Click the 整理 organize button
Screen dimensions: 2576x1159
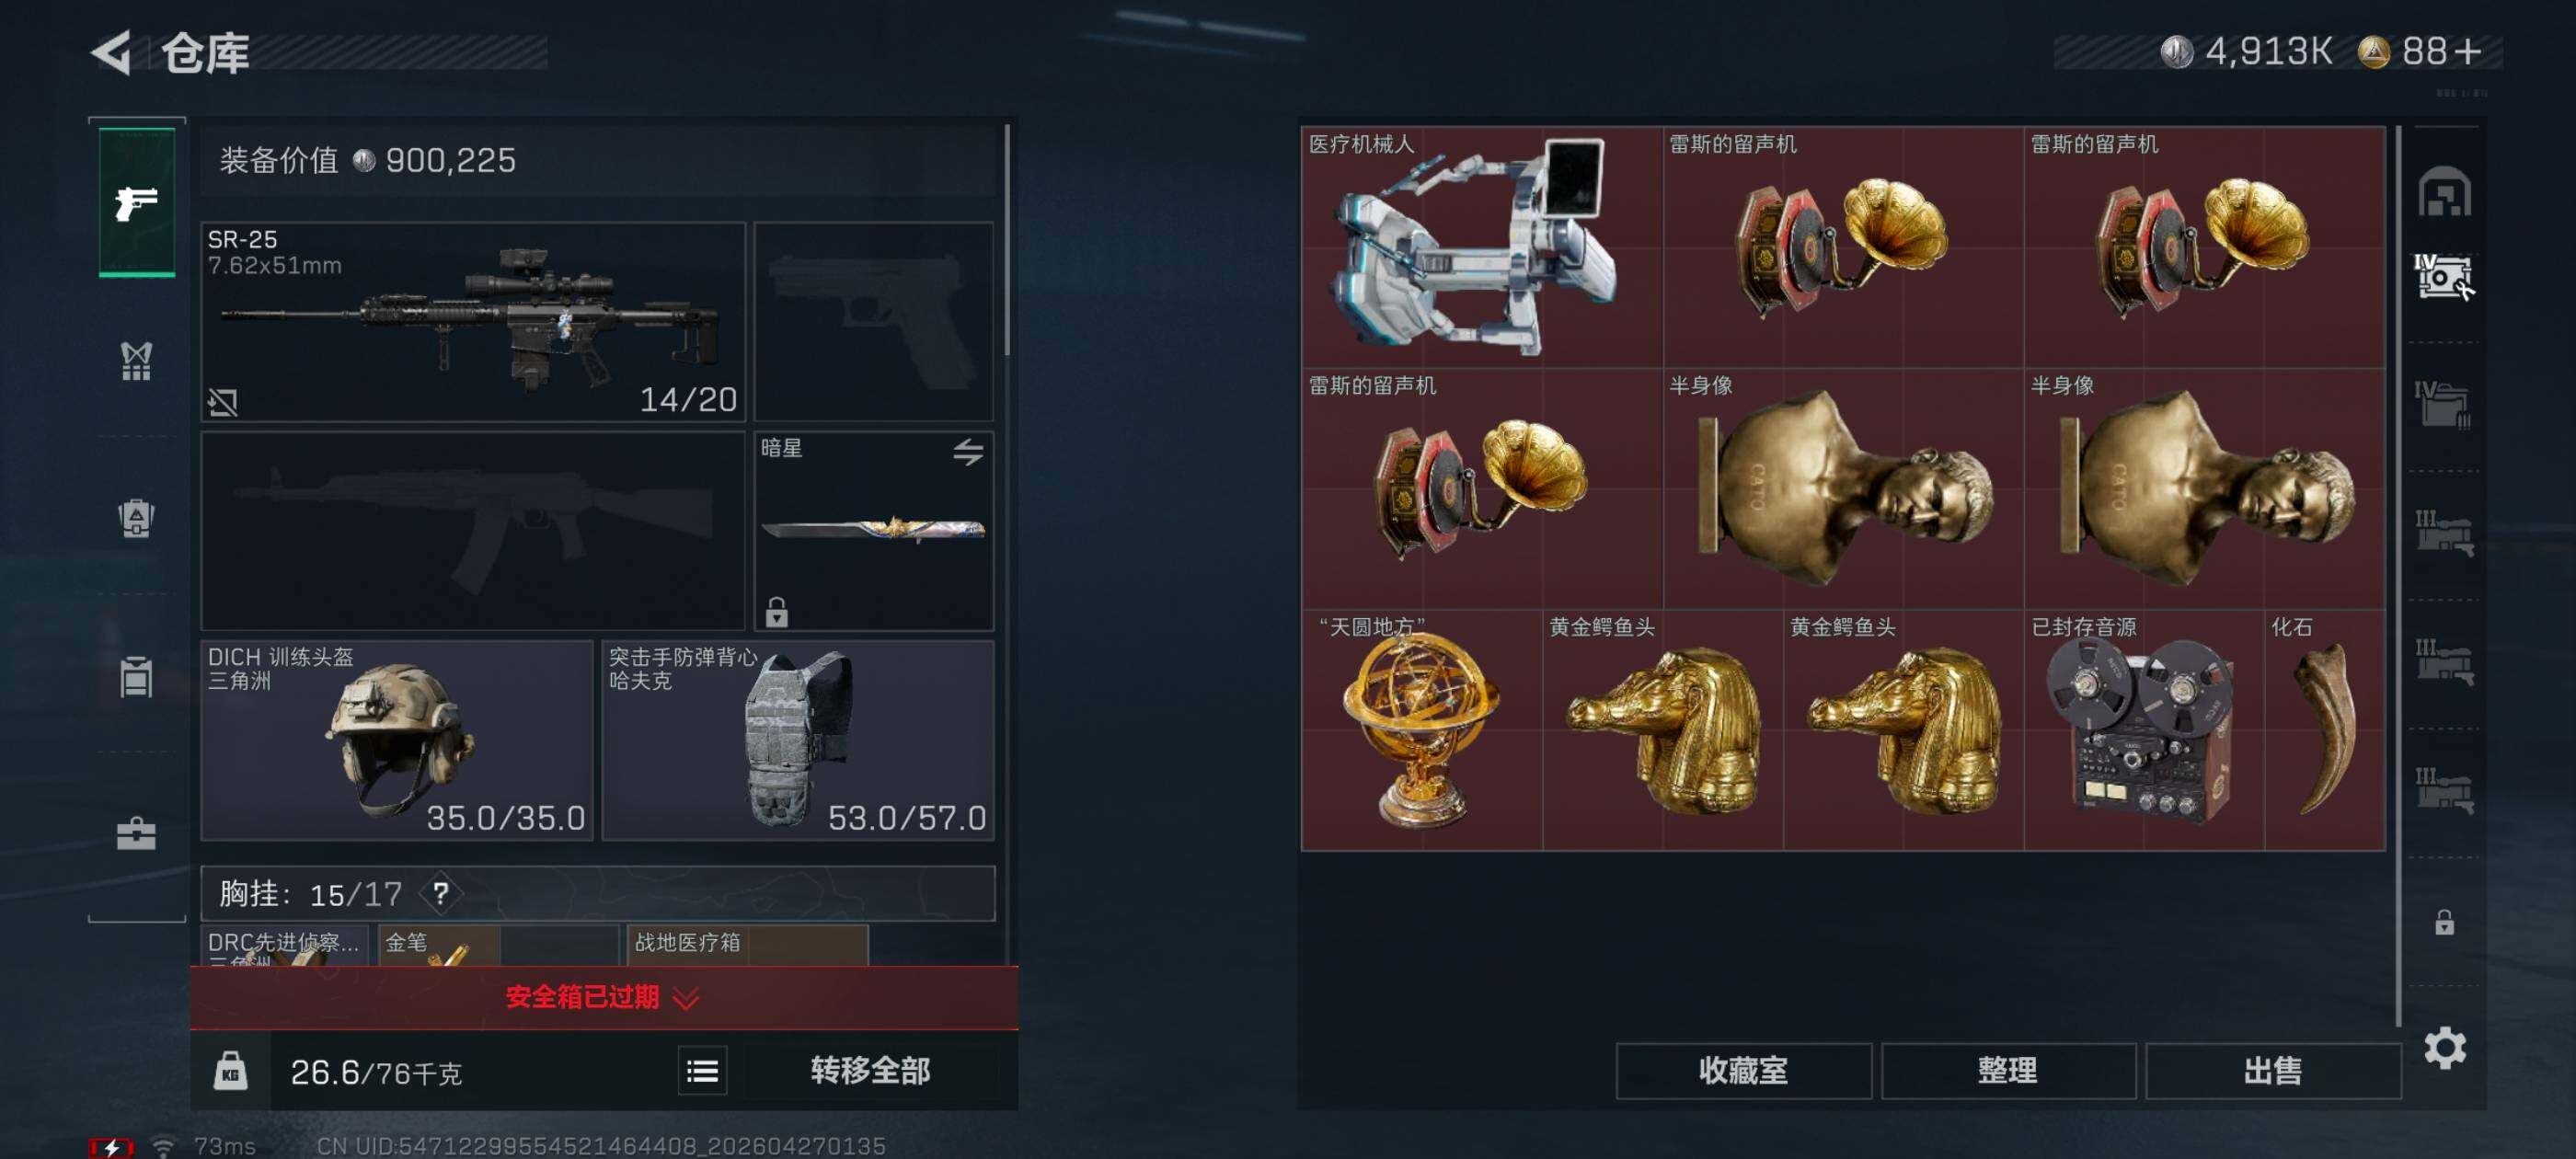[x=2008, y=1071]
